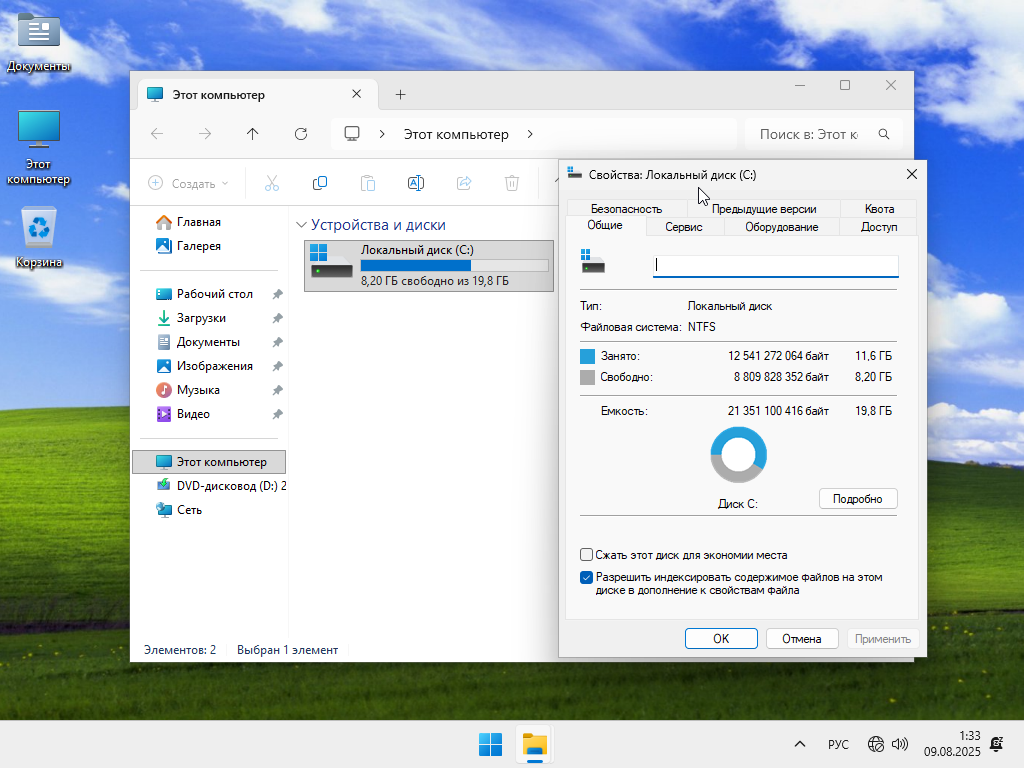Enable Сжать этот диск для экономии места

586,555
